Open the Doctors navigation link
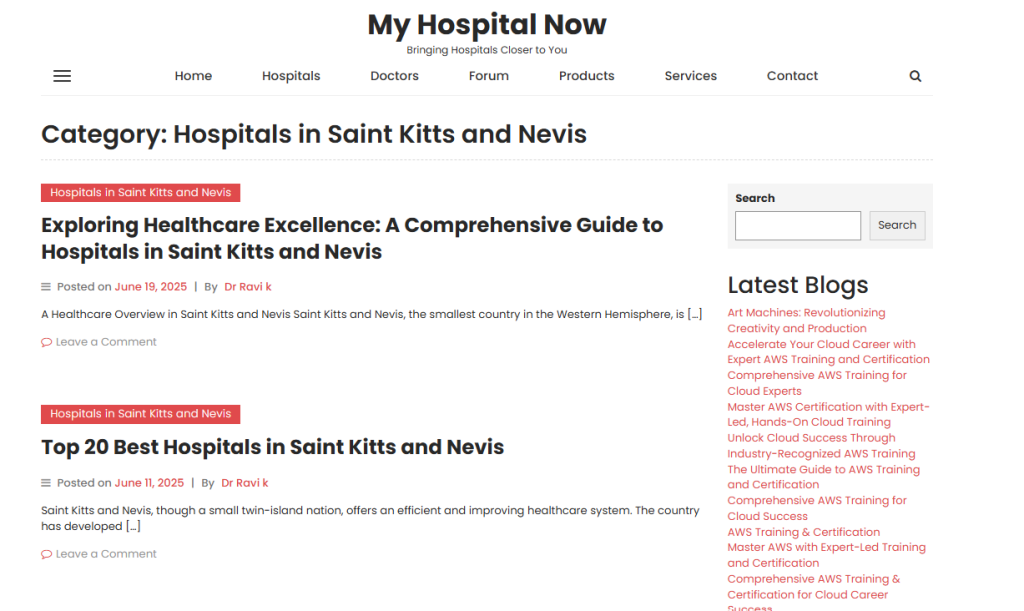Screen dimensions: 1024x611 [x=394, y=76]
